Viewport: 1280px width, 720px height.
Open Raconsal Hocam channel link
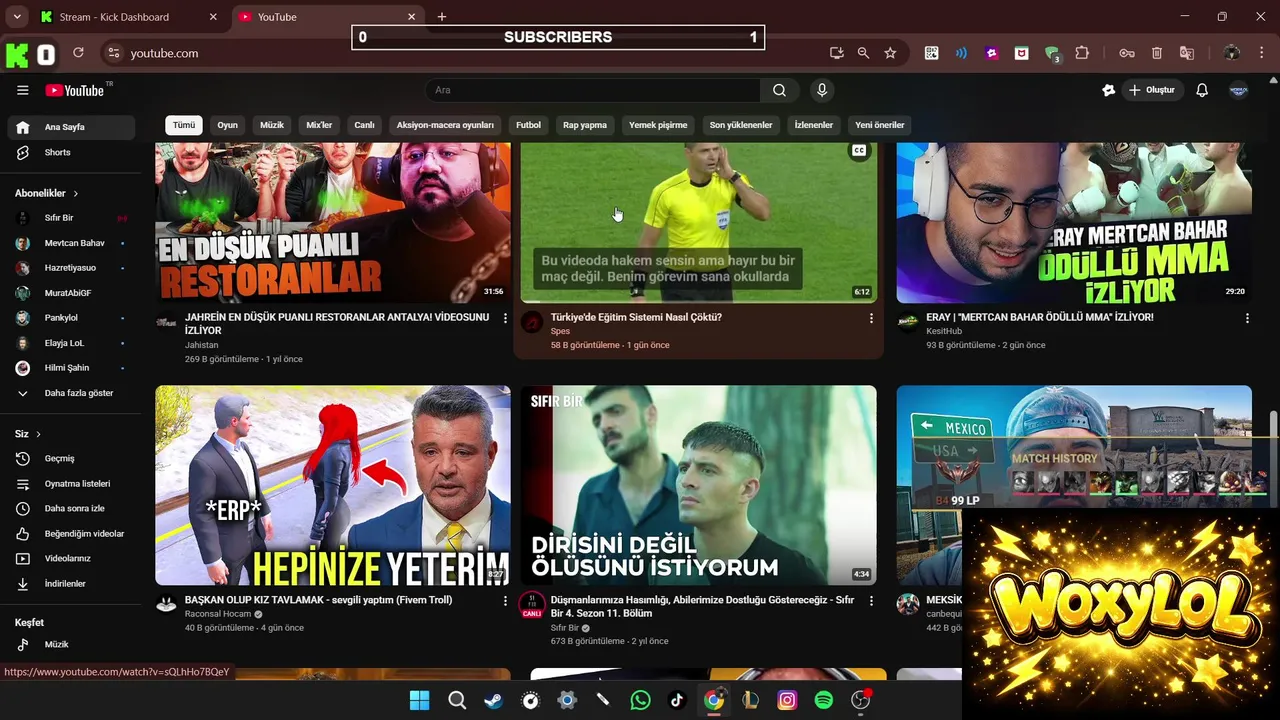[218, 614]
